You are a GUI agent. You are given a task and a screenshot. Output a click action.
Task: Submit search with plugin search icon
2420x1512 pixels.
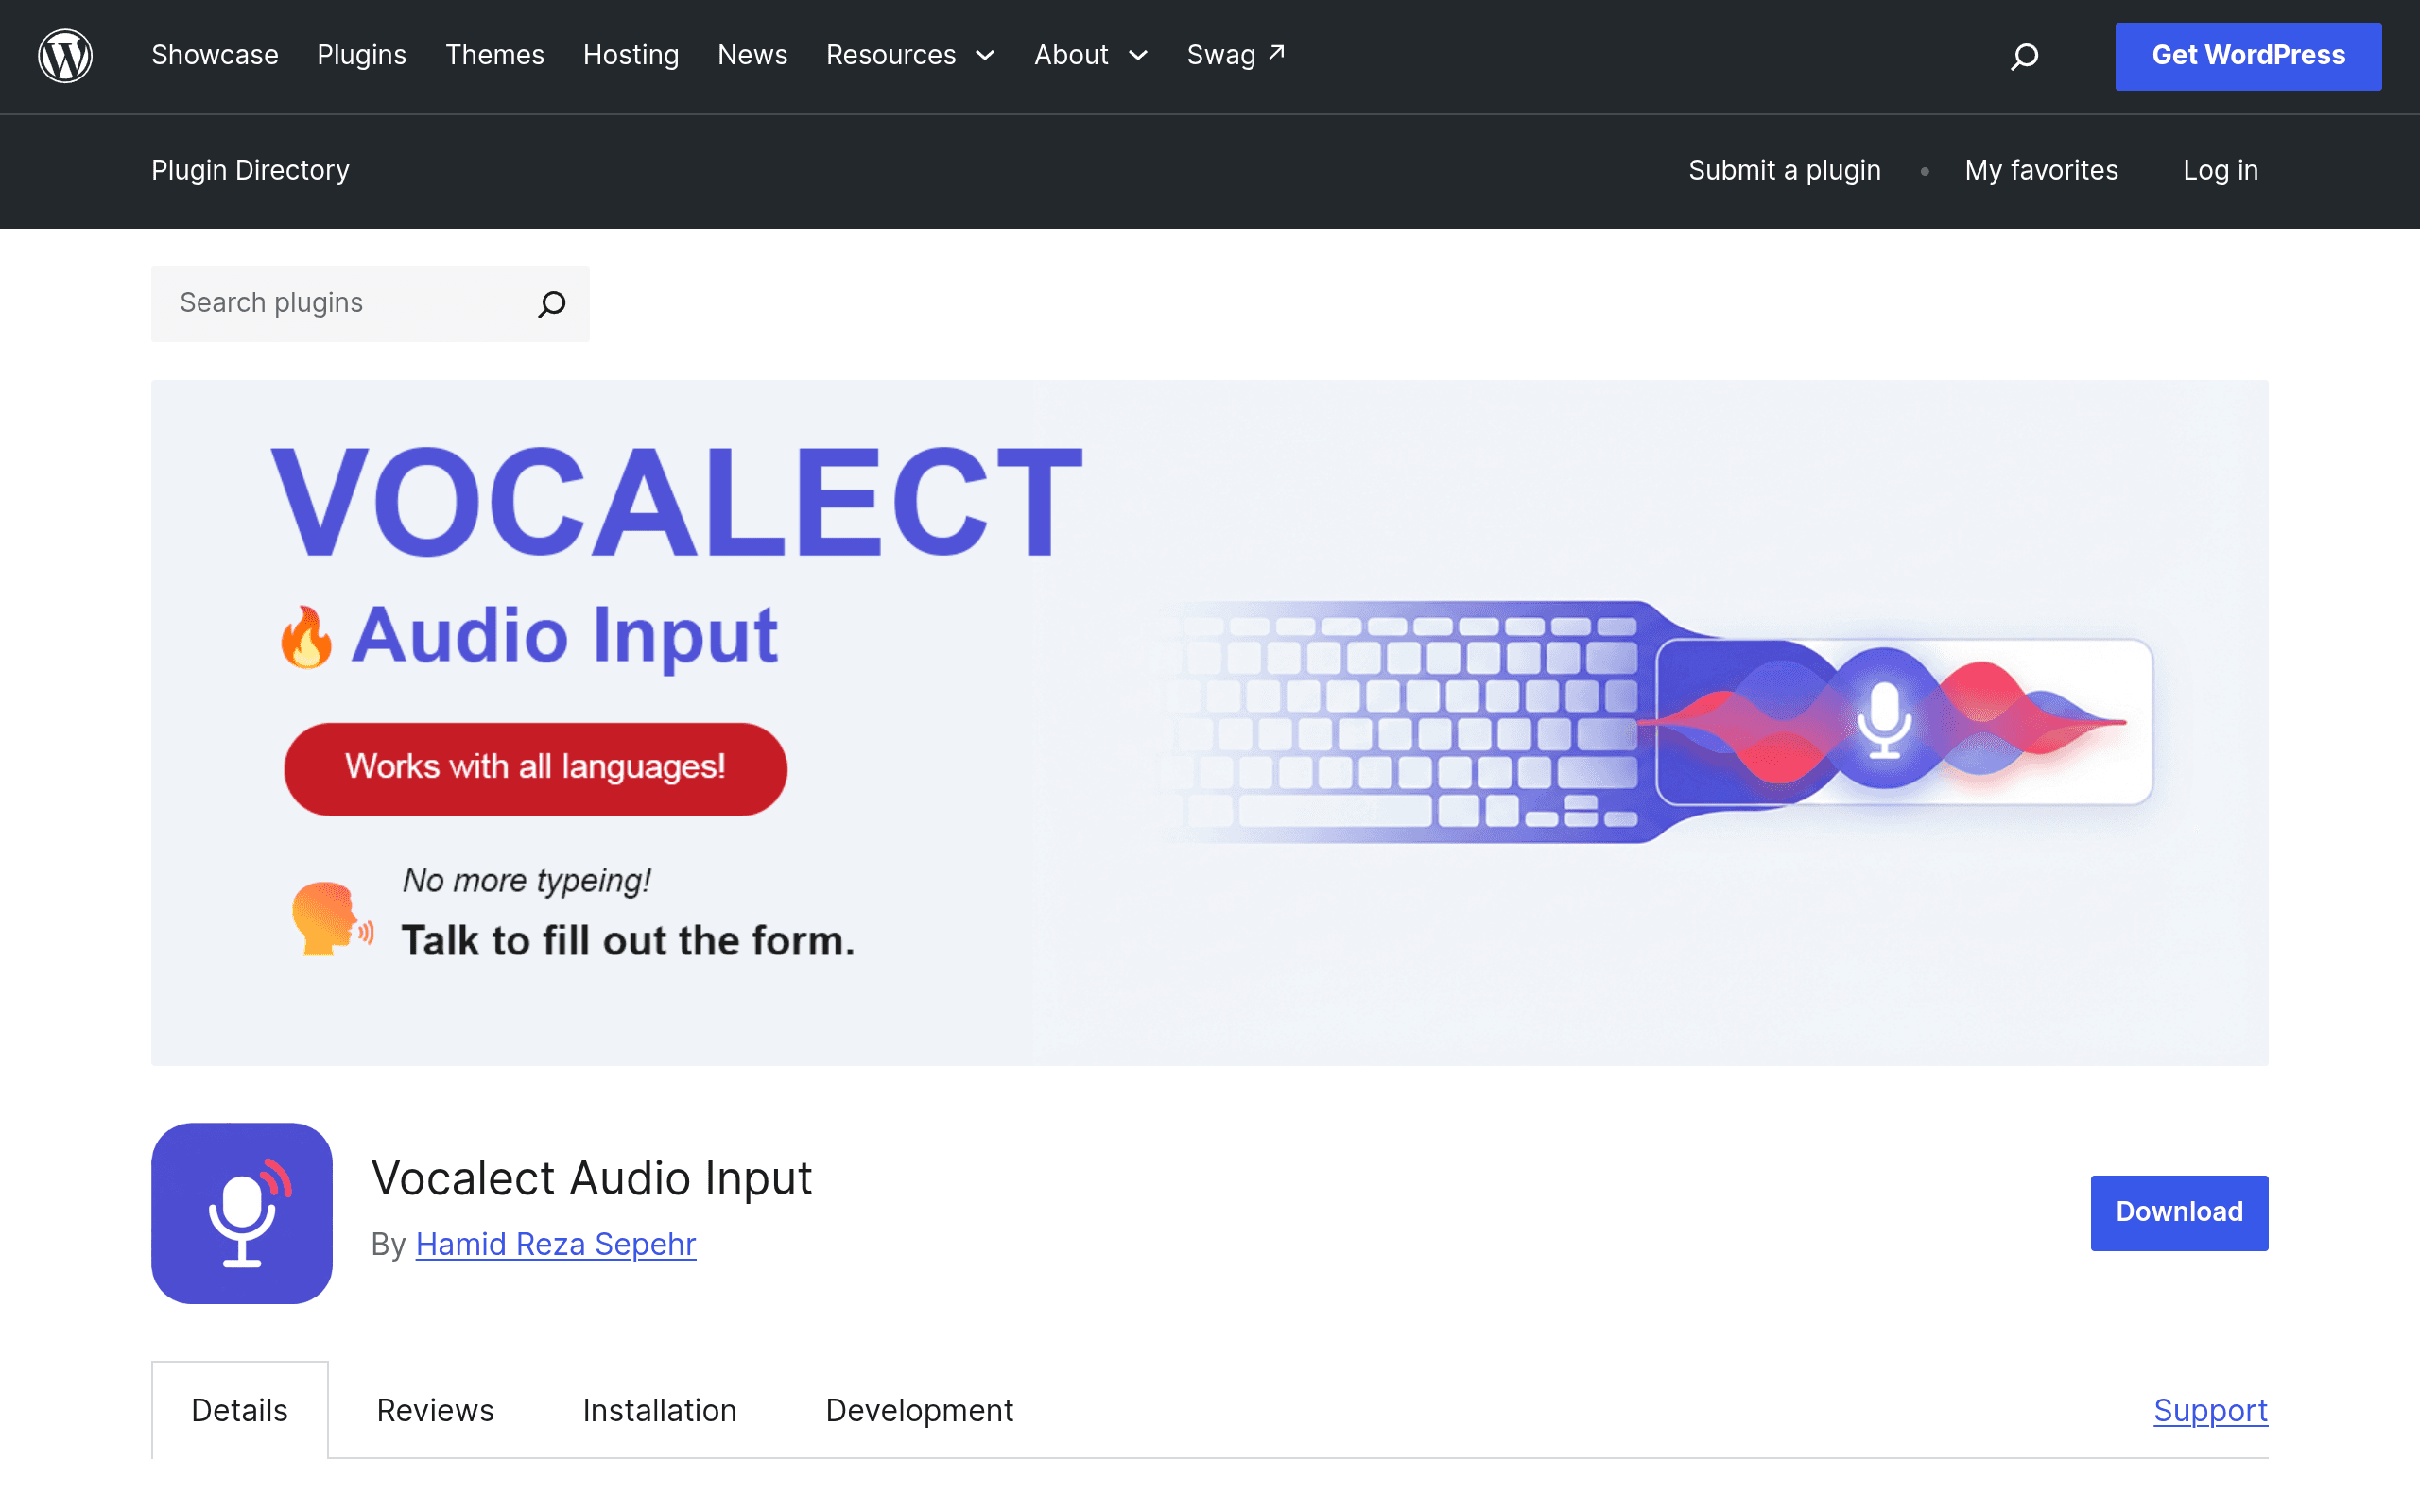pos(552,303)
